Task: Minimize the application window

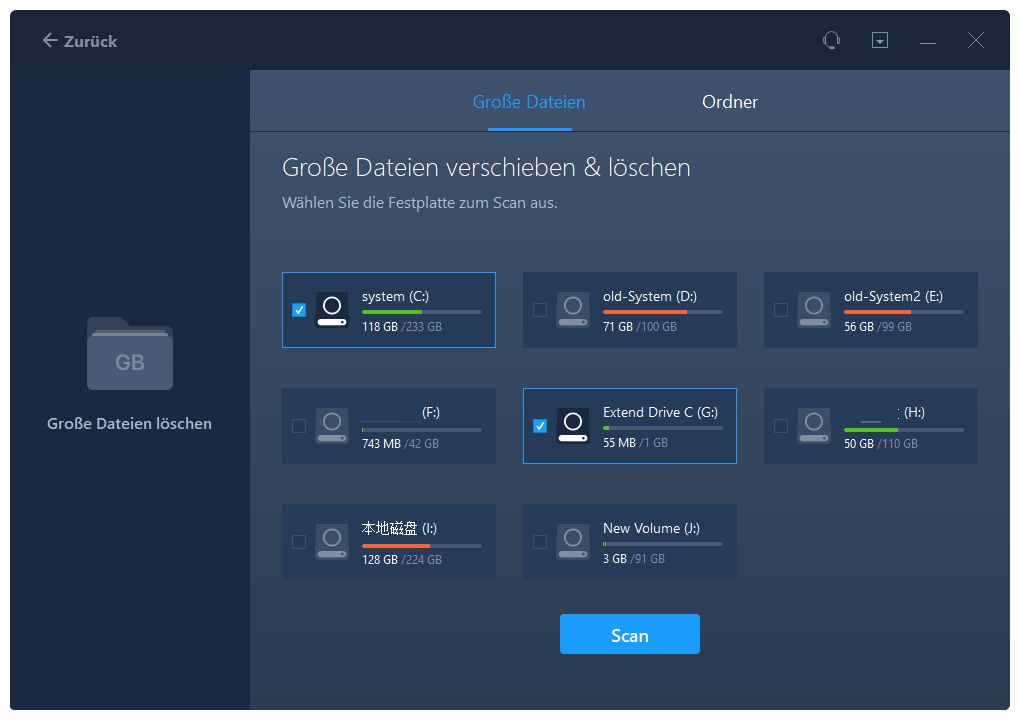Action: coord(928,41)
